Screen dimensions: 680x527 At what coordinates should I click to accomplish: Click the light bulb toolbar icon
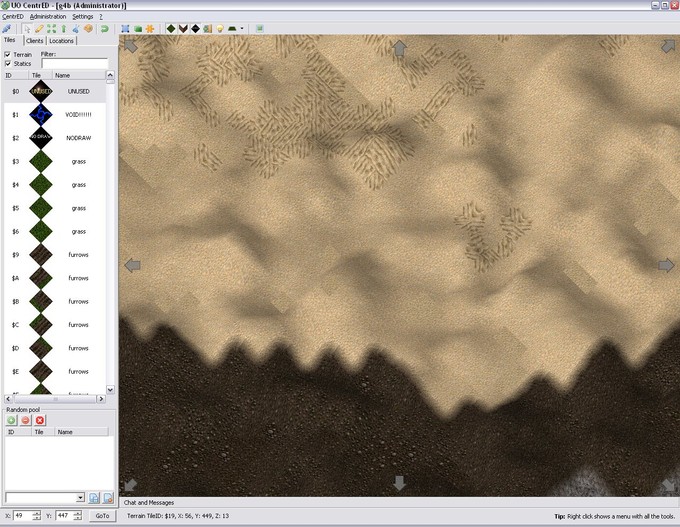coord(219,29)
